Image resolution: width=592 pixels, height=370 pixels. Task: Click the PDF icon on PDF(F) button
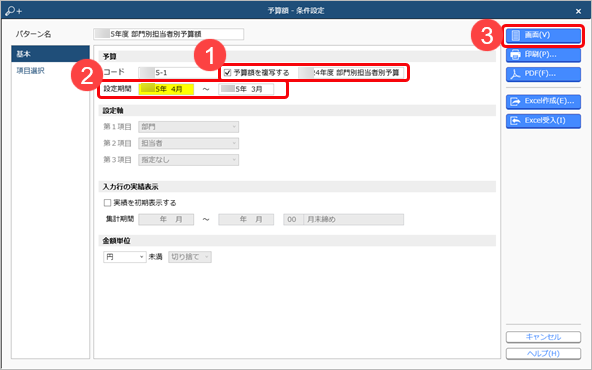tap(515, 74)
